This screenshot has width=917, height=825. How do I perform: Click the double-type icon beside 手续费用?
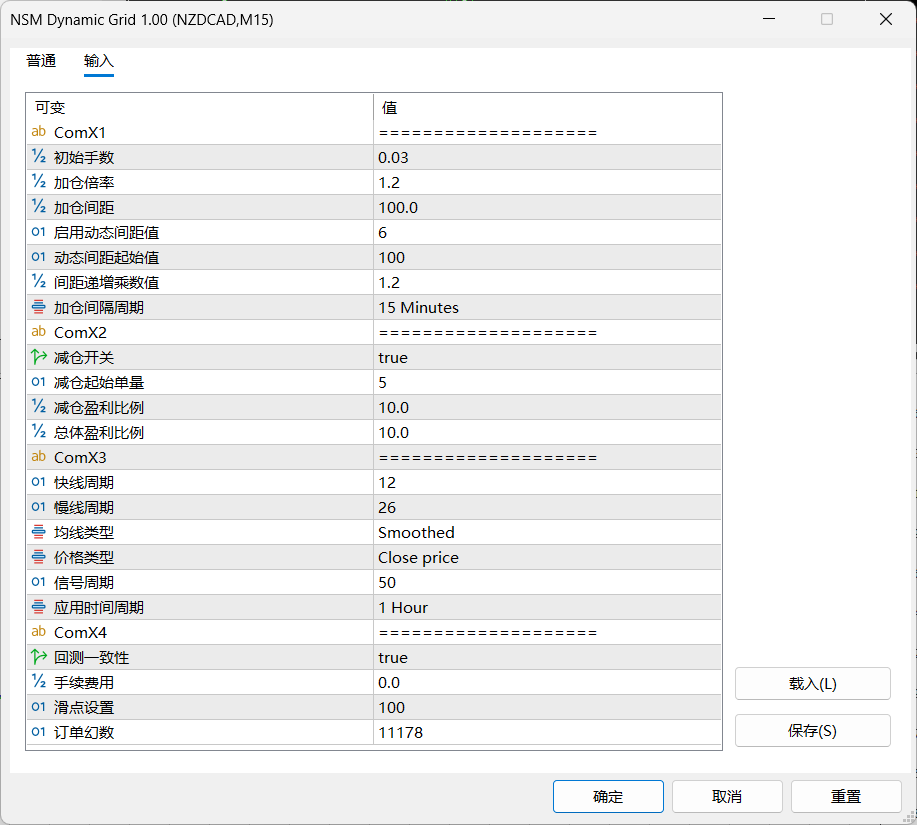(39, 682)
